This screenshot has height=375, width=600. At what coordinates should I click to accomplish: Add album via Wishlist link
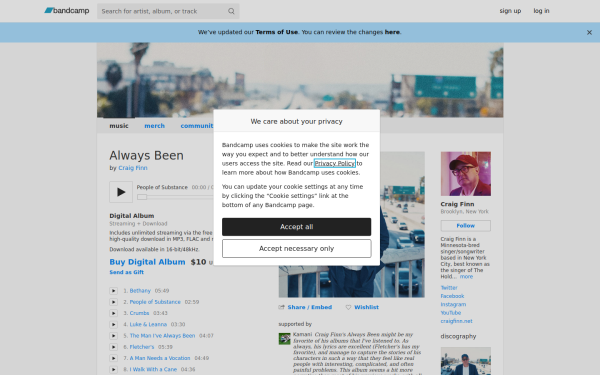coord(366,307)
